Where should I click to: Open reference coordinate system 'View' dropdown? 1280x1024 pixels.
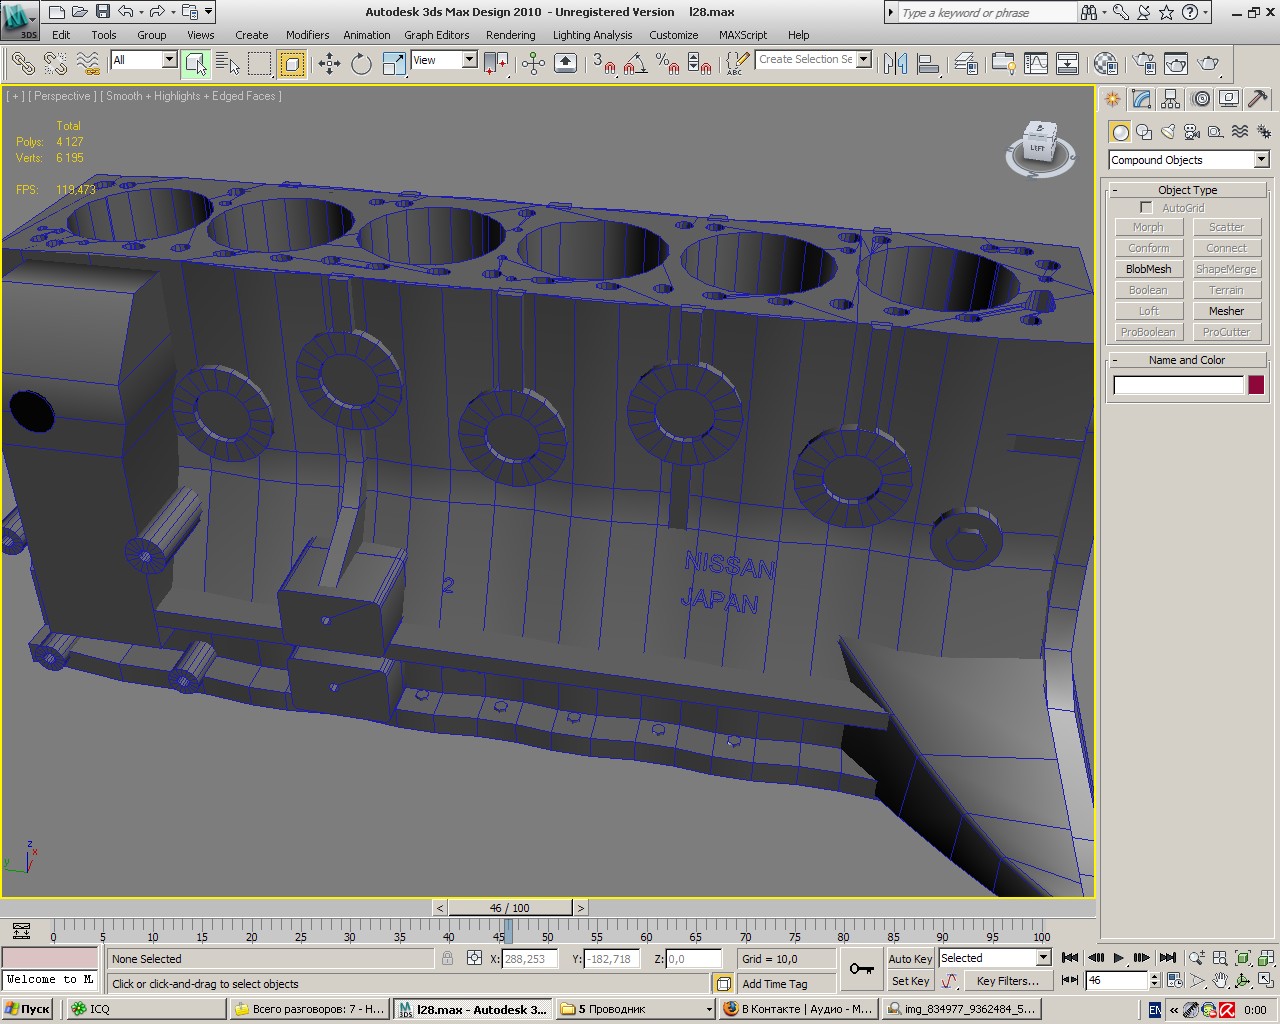[444, 60]
